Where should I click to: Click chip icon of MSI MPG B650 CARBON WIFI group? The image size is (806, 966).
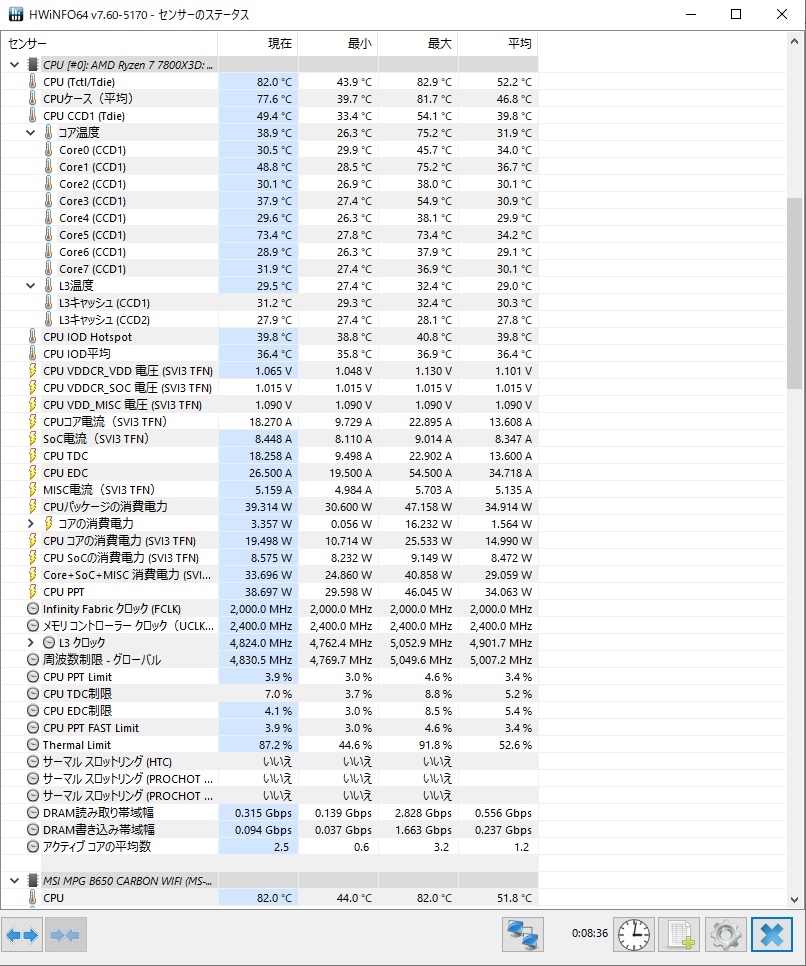(x=33, y=881)
